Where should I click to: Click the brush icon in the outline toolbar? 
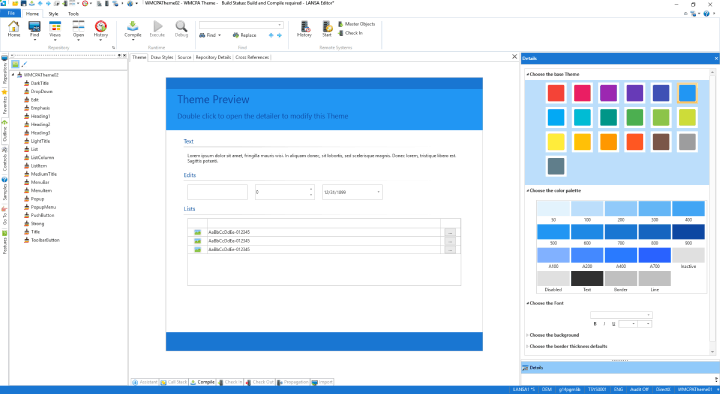point(24,64)
